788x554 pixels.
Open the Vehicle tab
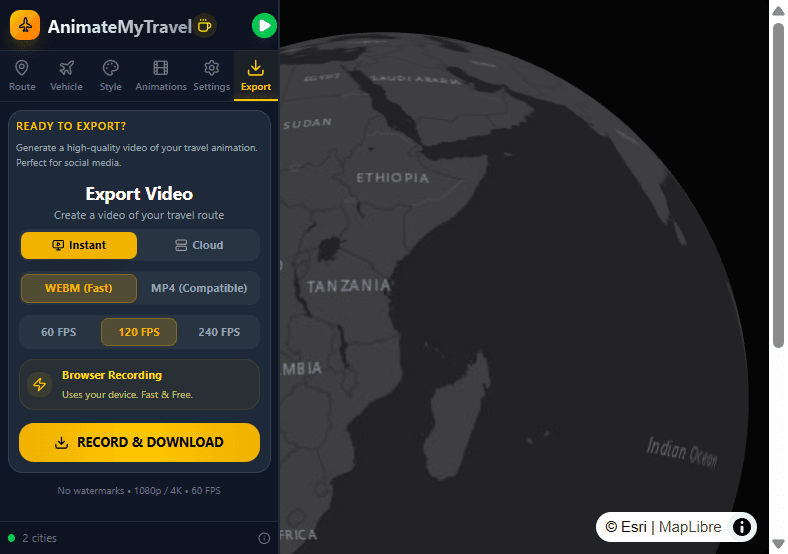pyautogui.click(x=66, y=76)
